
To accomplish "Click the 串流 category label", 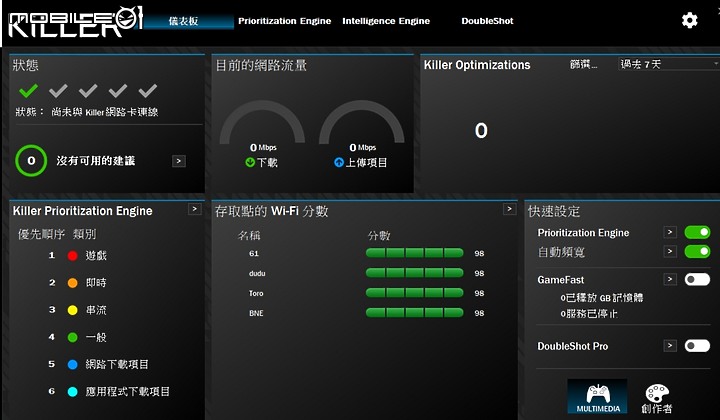I will (x=96, y=310).
